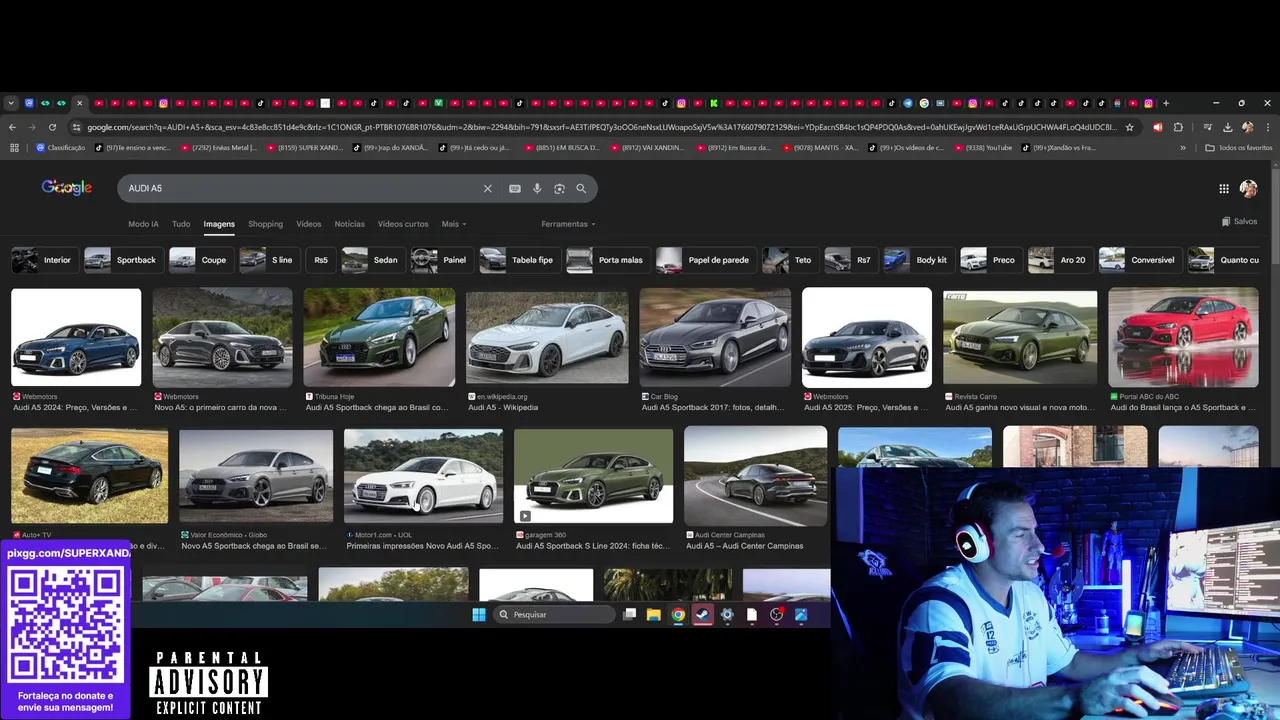The height and width of the screenshot is (720, 1280).
Task: Open the bookmarks apps grid icon
Action: 14,148
